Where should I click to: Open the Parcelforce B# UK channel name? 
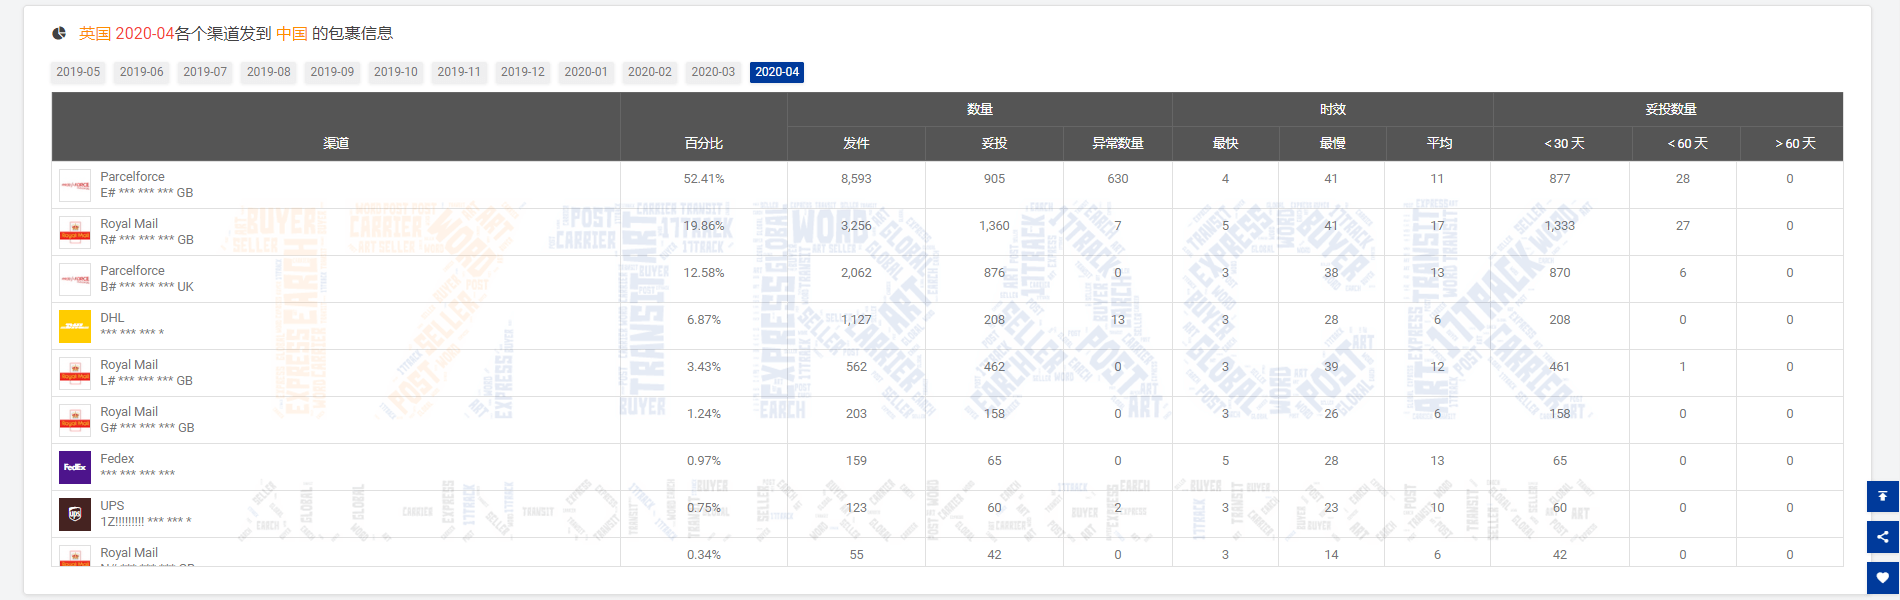click(x=132, y=271)
